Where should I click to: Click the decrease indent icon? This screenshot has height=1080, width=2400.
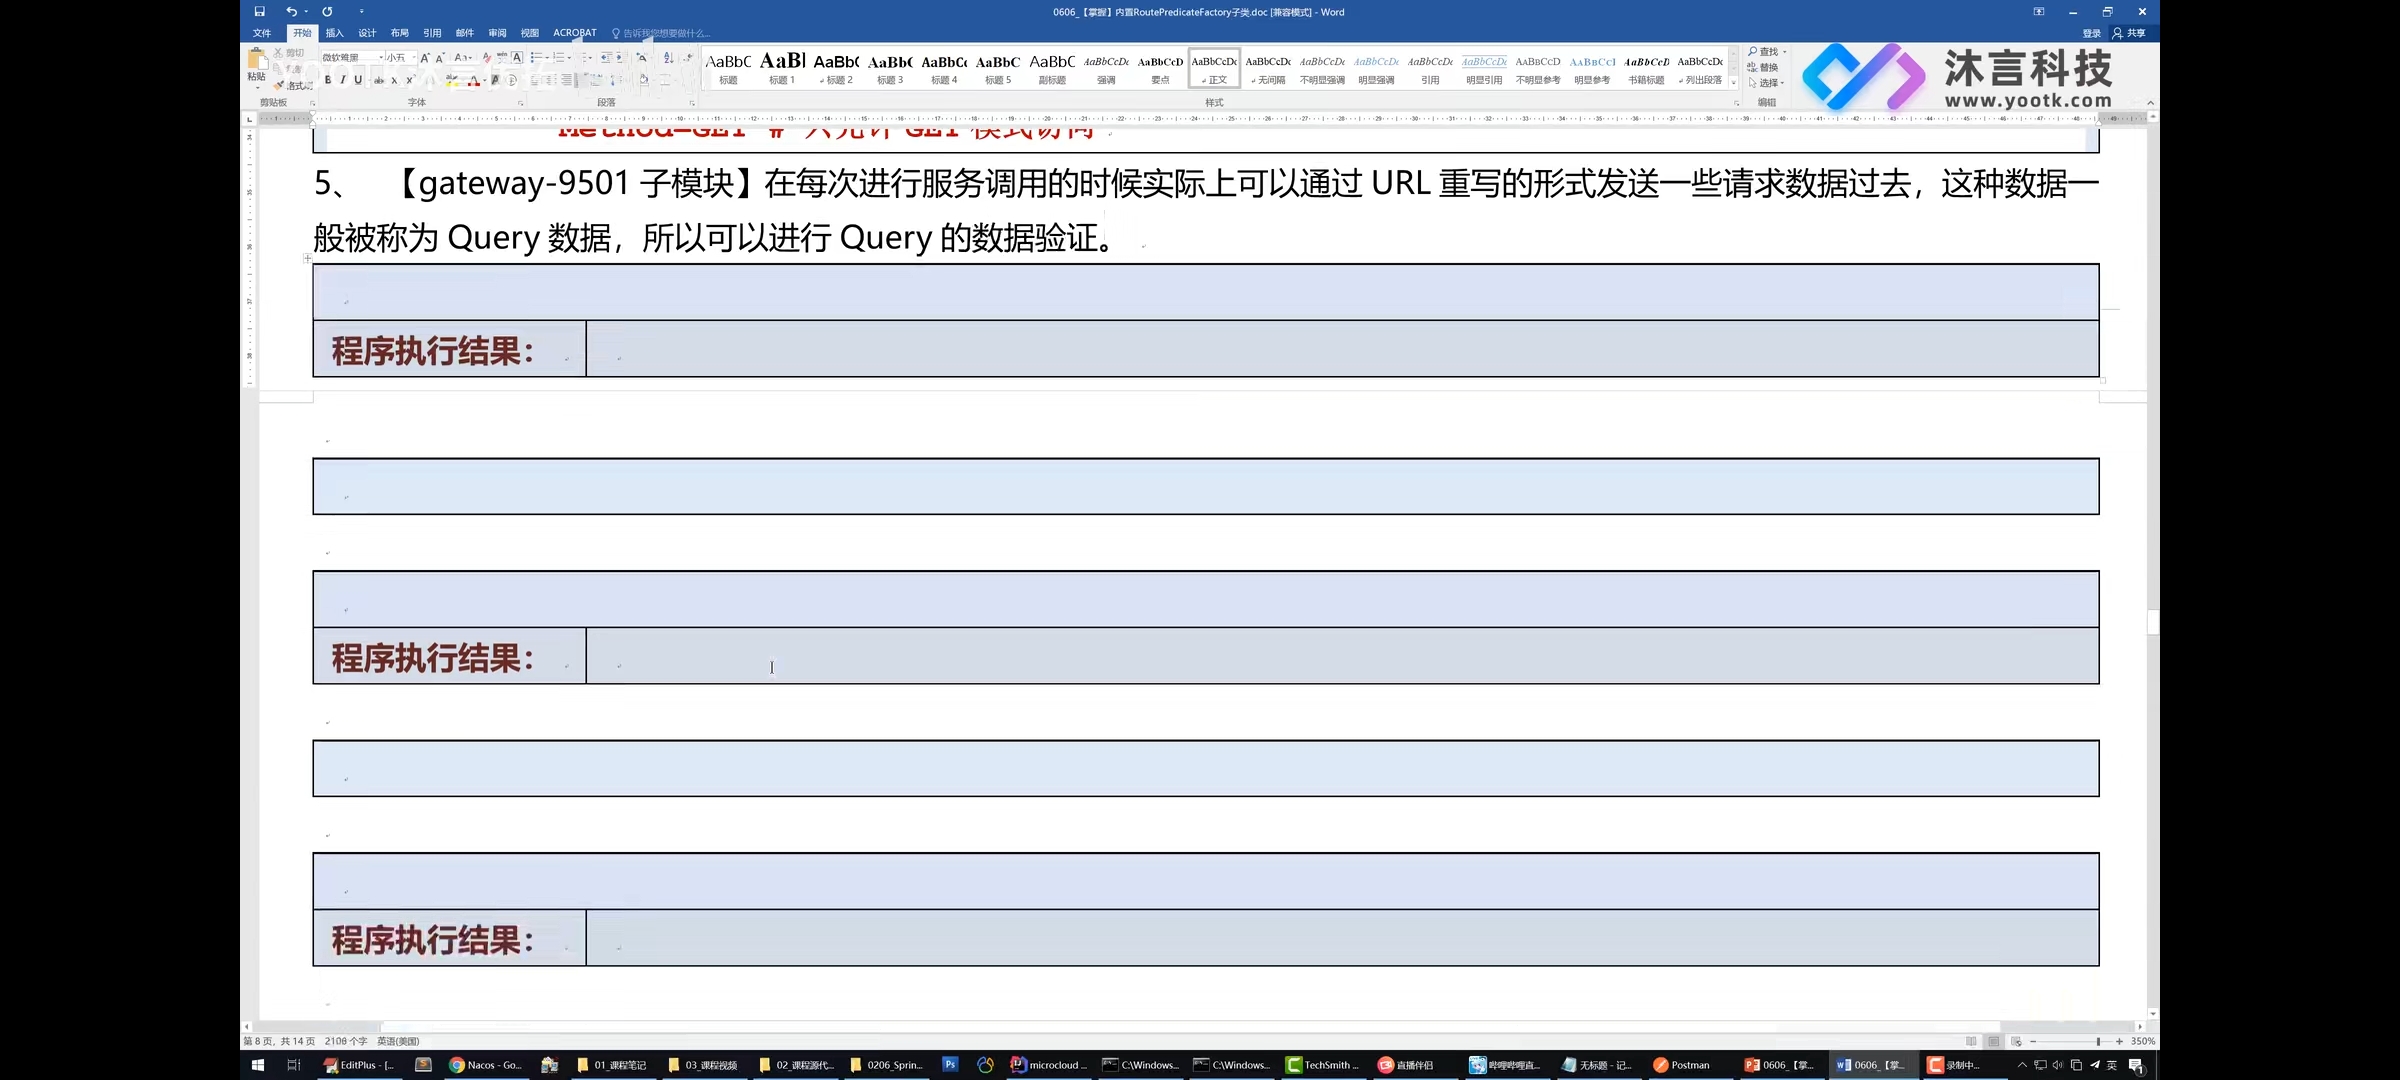point(605,58)
